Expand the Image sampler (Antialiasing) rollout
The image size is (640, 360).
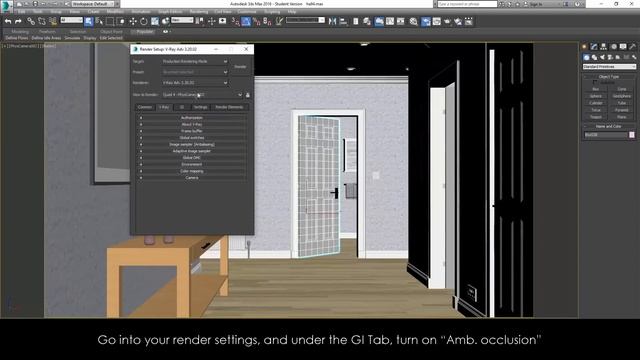click(x=191, y=144)
